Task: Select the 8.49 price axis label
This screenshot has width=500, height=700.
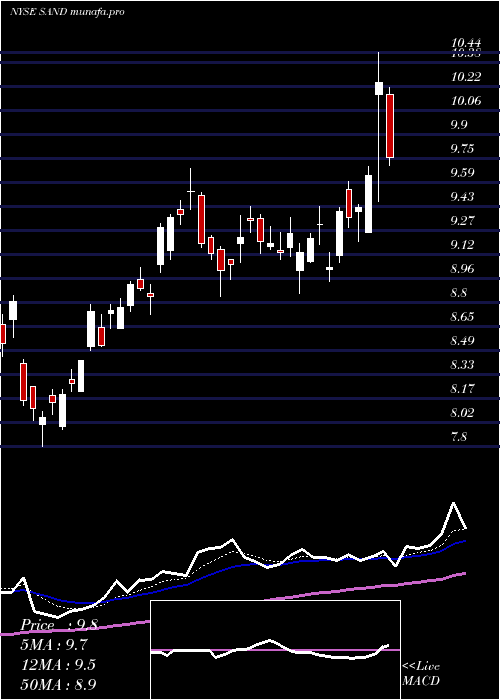Action: 462,342
